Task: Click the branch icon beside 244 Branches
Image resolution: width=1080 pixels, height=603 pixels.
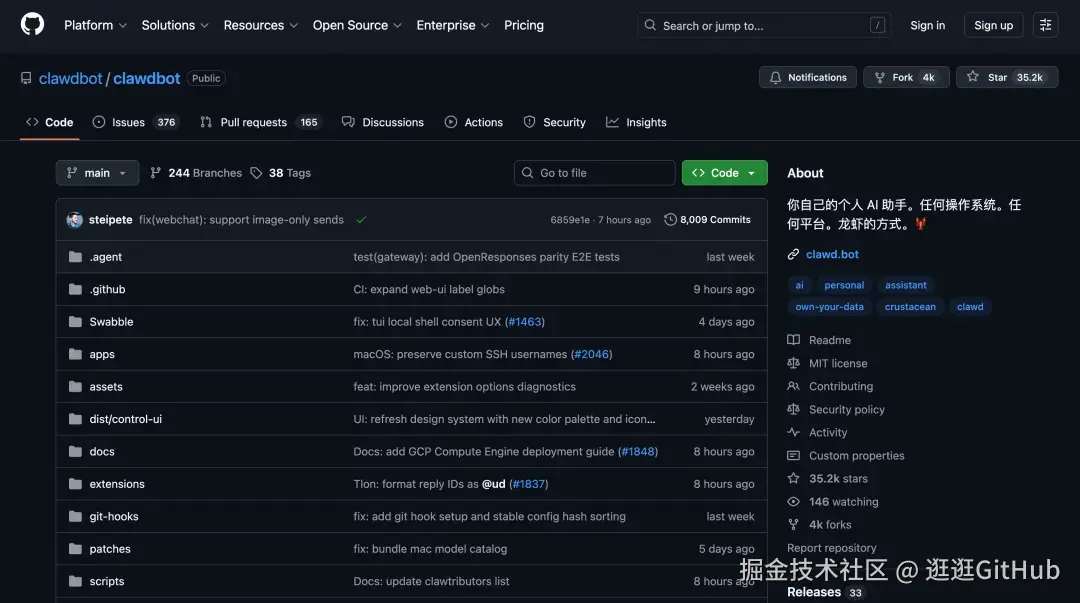Action: (x=156, y=173)
